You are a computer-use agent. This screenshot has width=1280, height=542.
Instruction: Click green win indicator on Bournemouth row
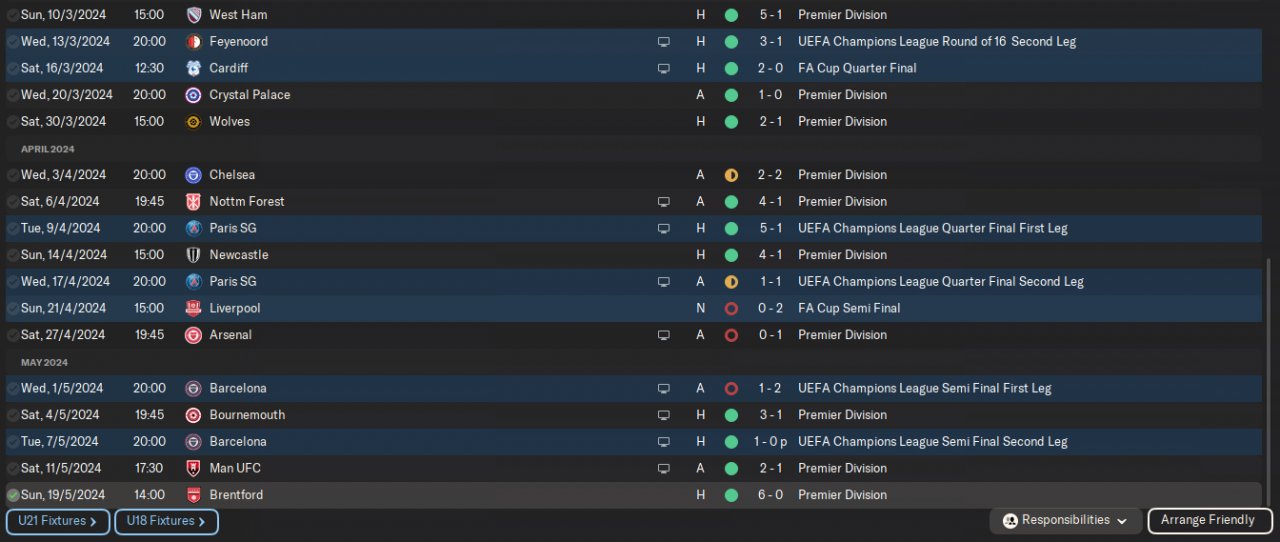(x=731, y=415)
